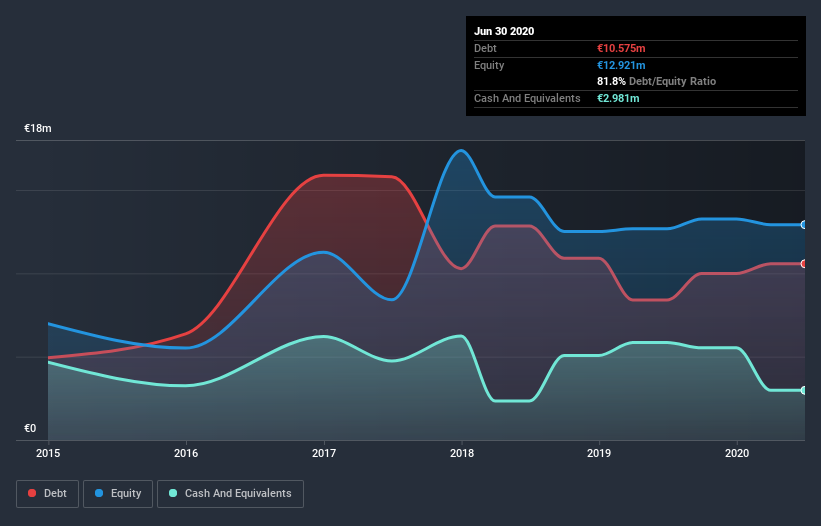Click the 81.8% Debt/Equity Ratio text
Screen dimensions: 821x526
657,81
